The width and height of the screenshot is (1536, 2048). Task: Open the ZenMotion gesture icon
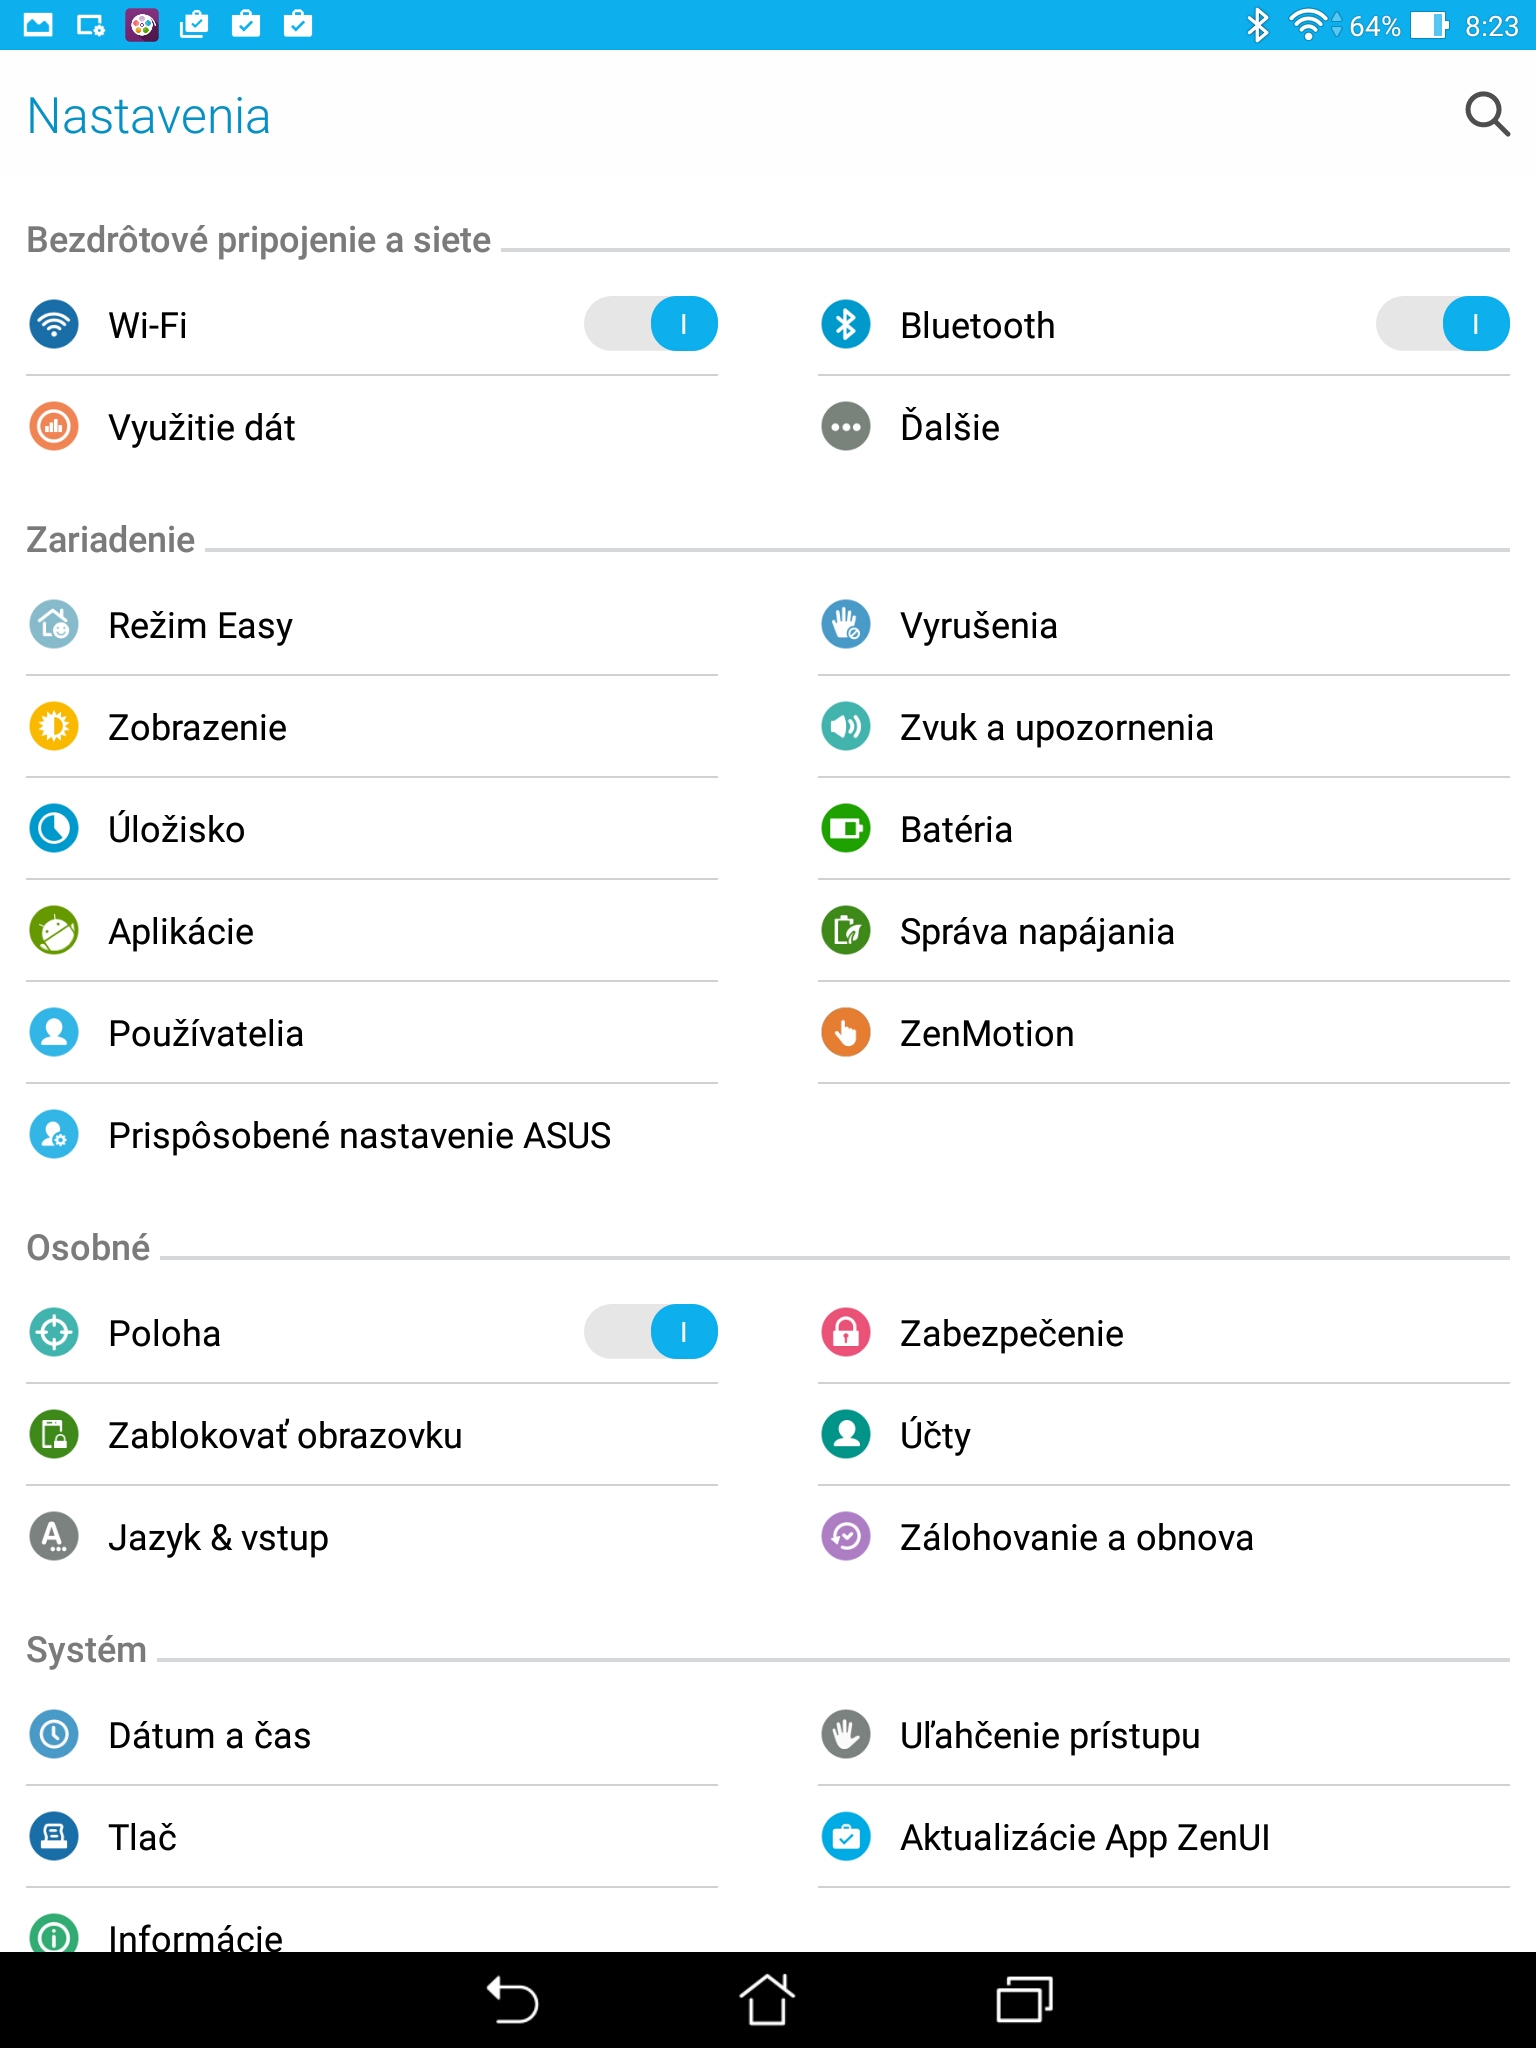coord(846,1033)
